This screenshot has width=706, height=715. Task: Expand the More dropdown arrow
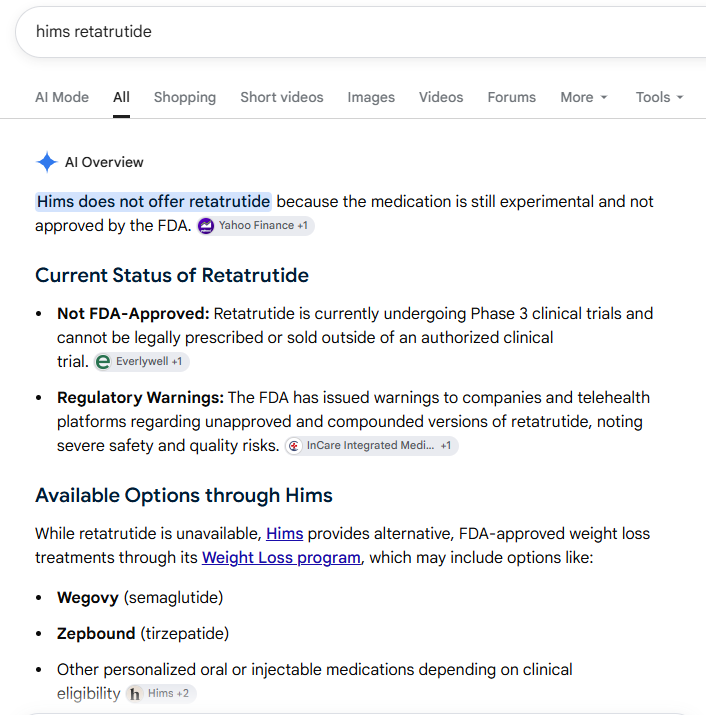pyautogui.click(x=604, y=97)
